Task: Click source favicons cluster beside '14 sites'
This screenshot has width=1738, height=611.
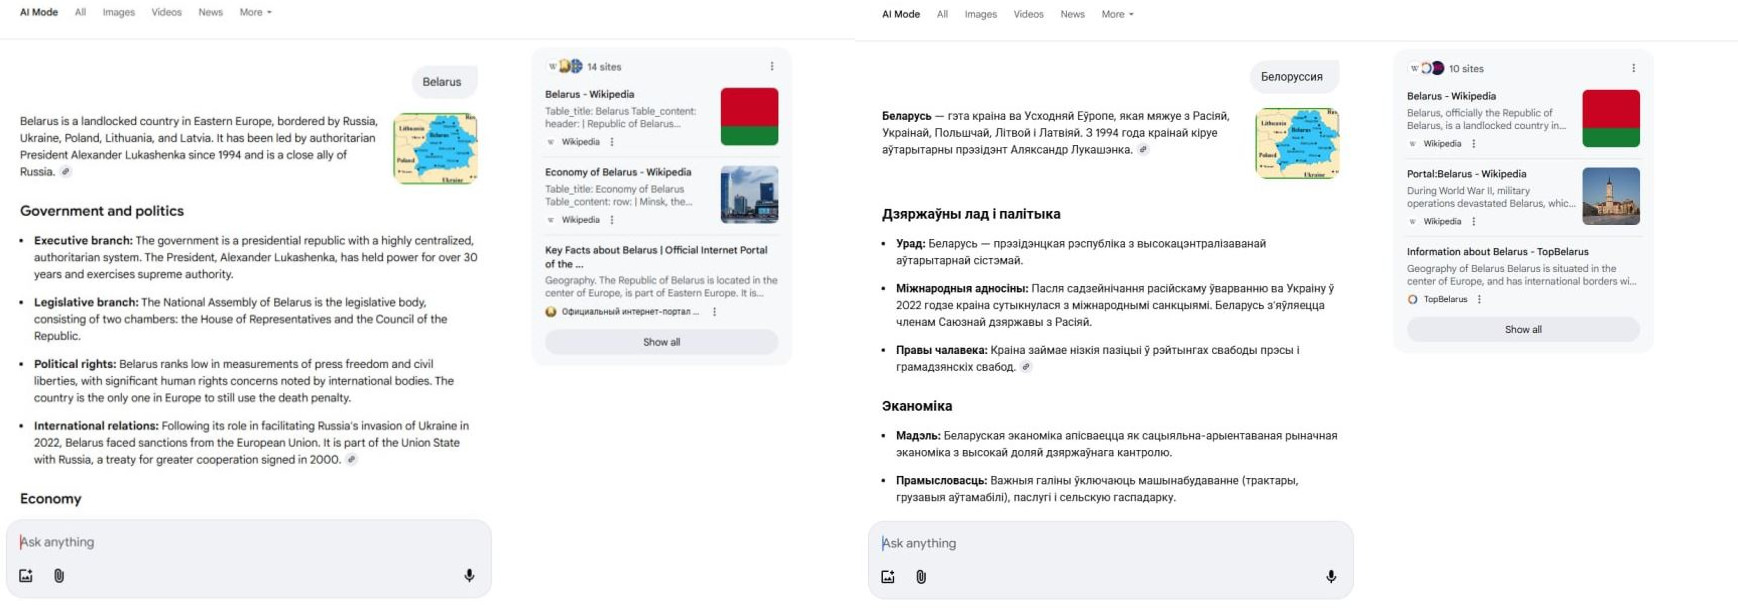Action: coord(565,66)
